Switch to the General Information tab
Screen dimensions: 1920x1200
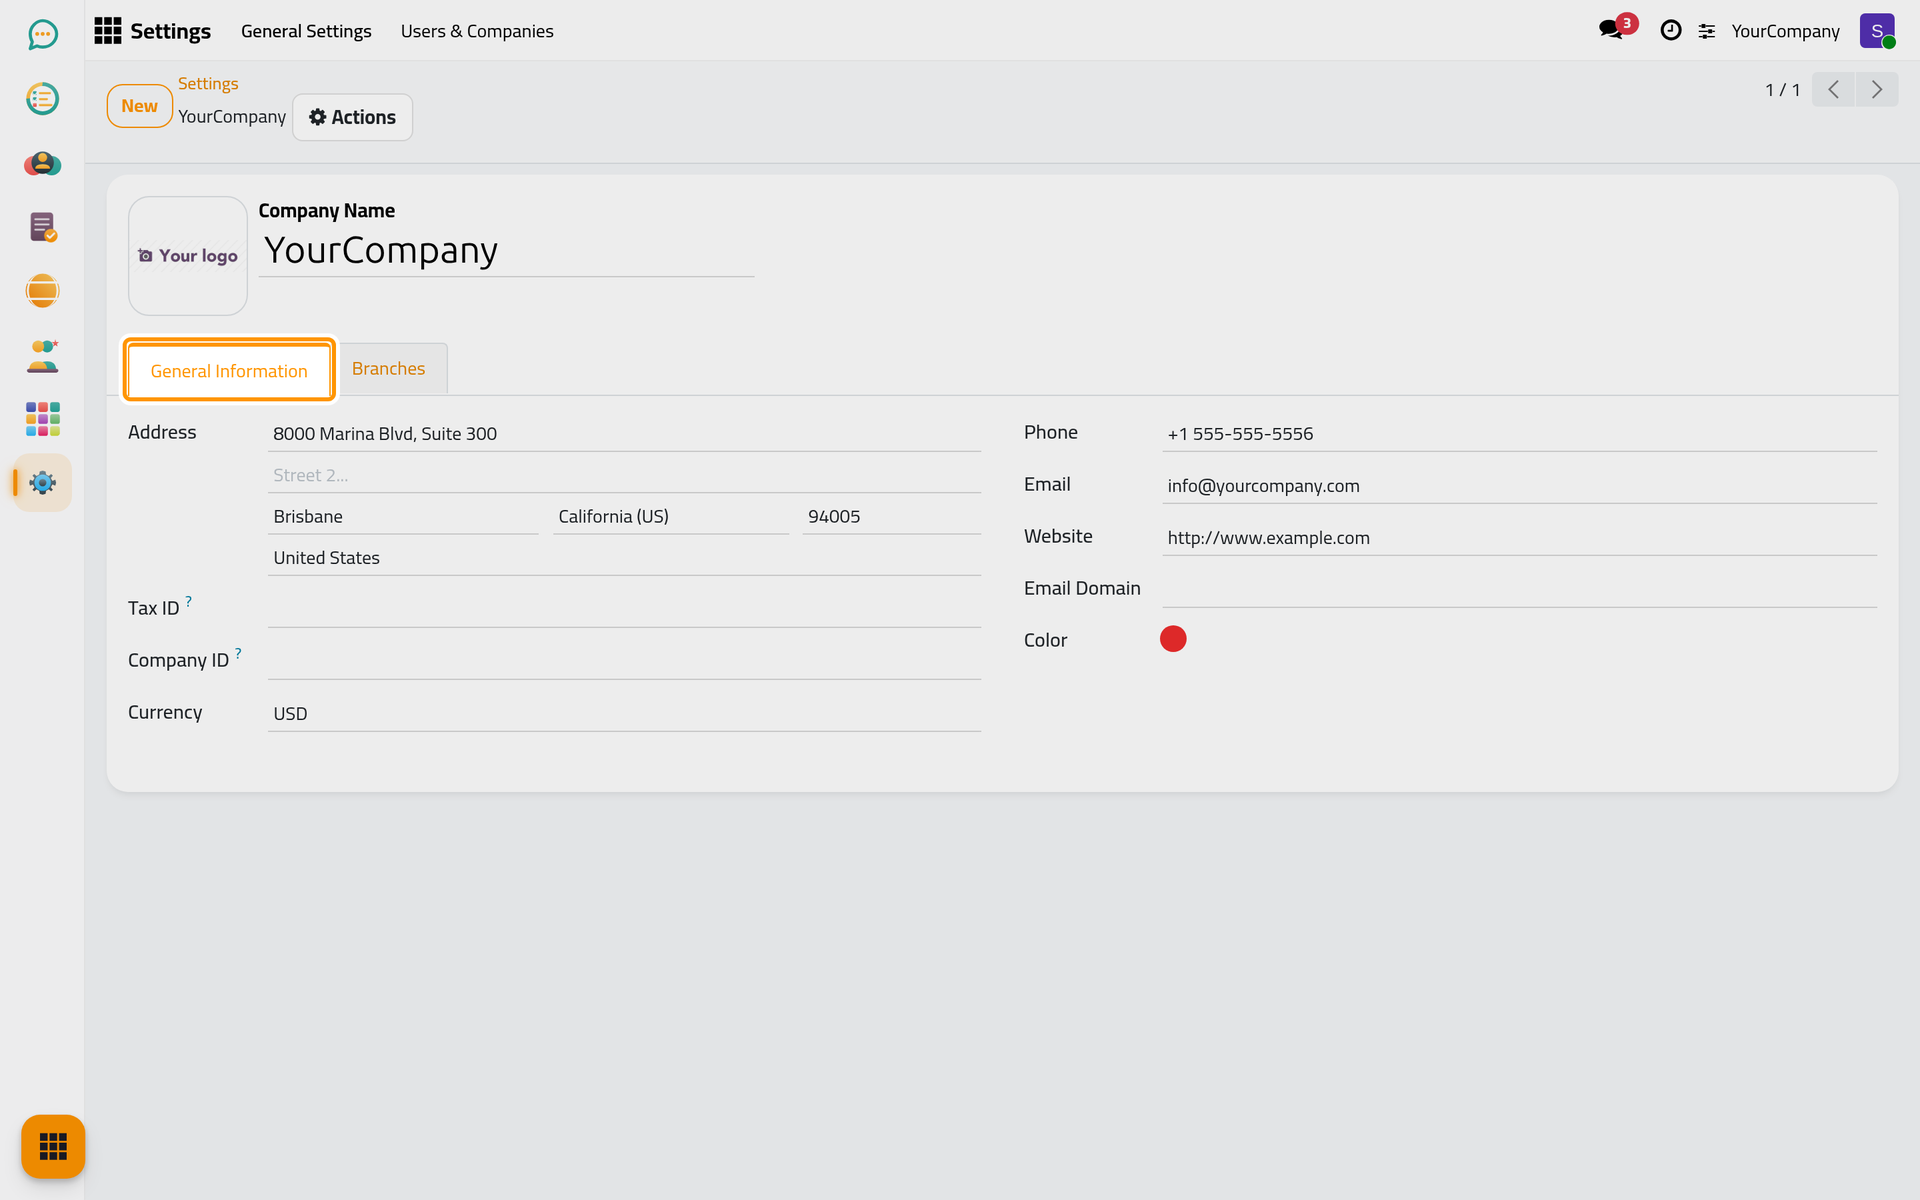229,371
